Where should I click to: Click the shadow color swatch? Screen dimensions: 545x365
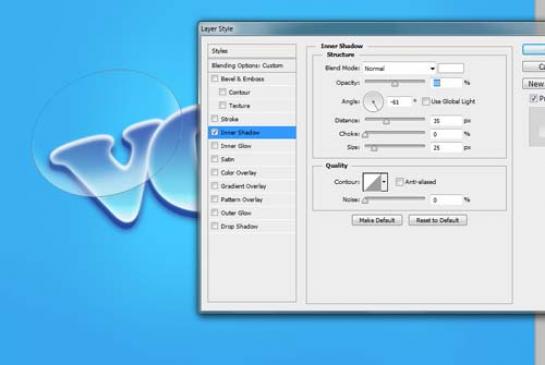(451, 68)
